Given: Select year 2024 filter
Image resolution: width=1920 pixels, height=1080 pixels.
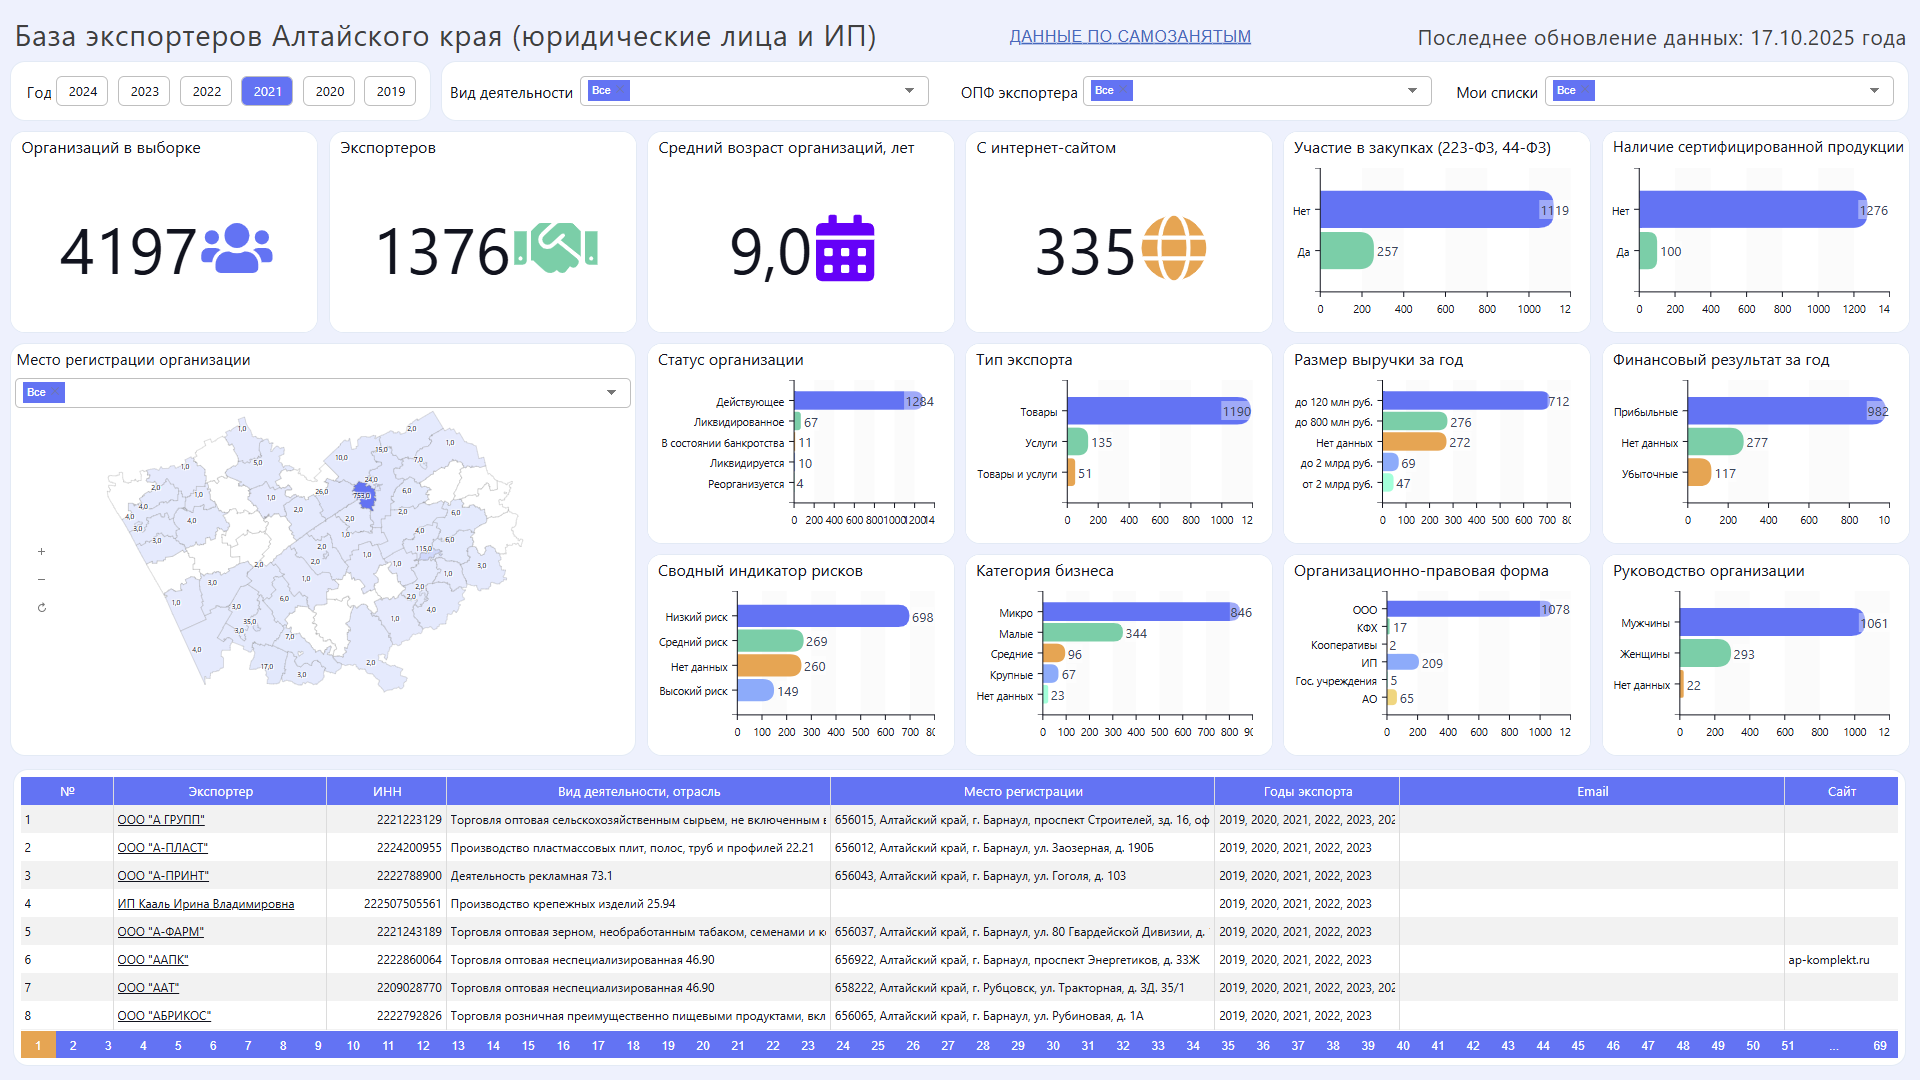Looking at the screenshot, I should point(83,91).
